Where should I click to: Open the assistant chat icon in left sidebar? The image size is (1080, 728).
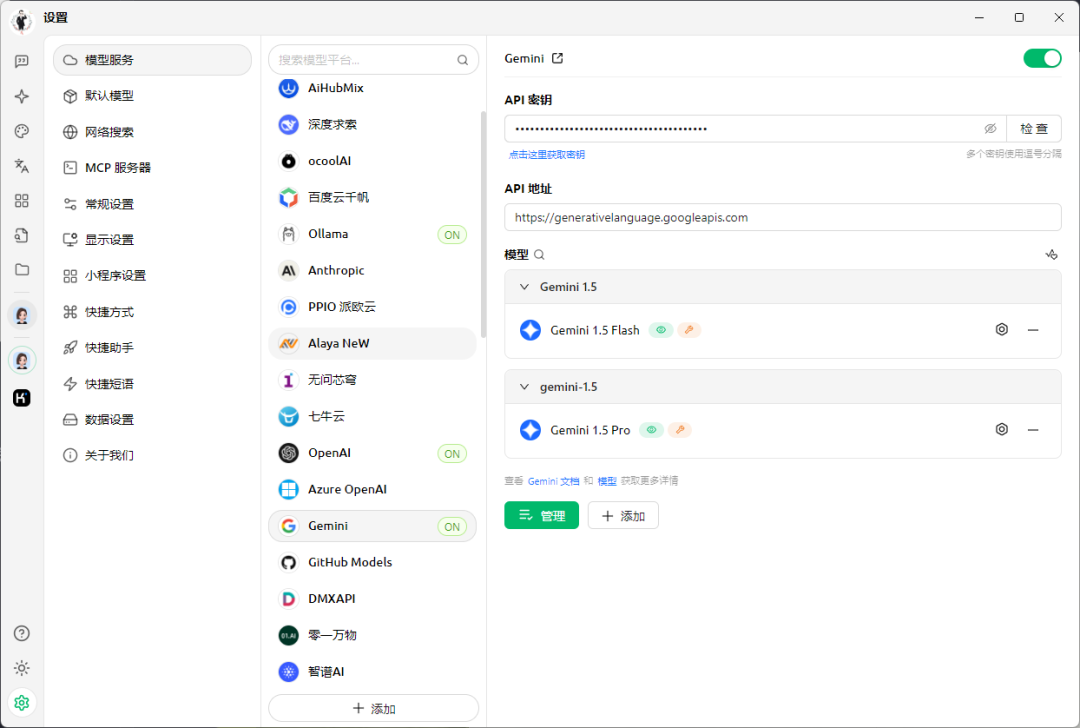click(21, 61)
